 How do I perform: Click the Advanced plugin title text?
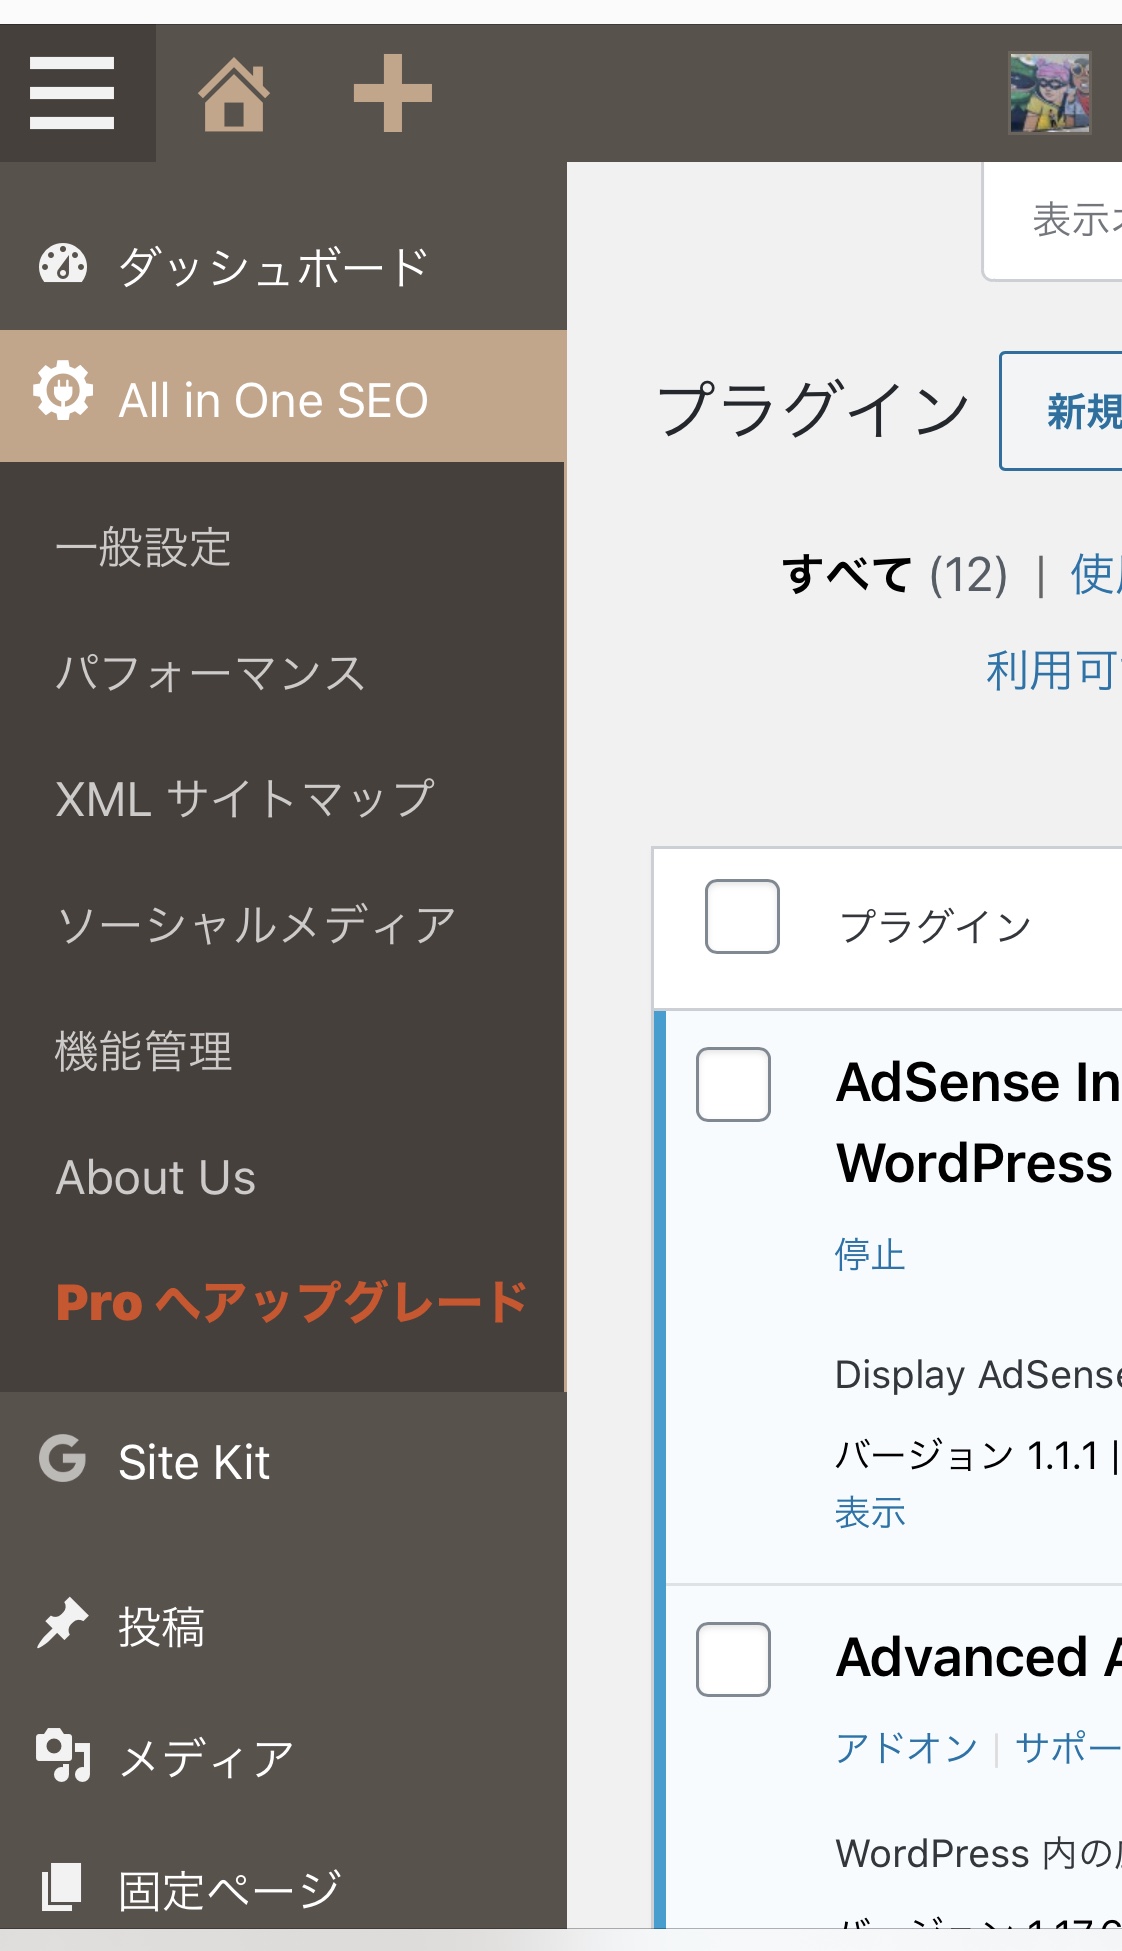click(979, 1657)
